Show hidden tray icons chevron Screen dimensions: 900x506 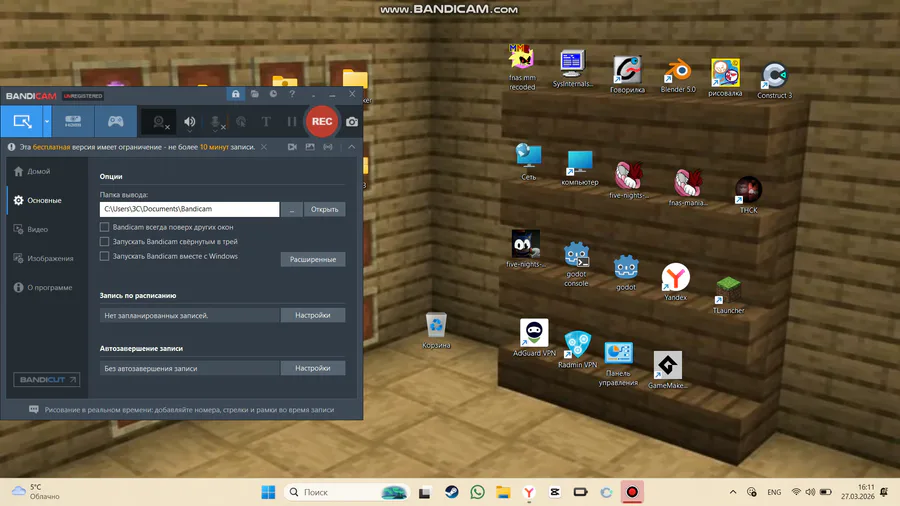pyautogui.click(x=733, y=492)
